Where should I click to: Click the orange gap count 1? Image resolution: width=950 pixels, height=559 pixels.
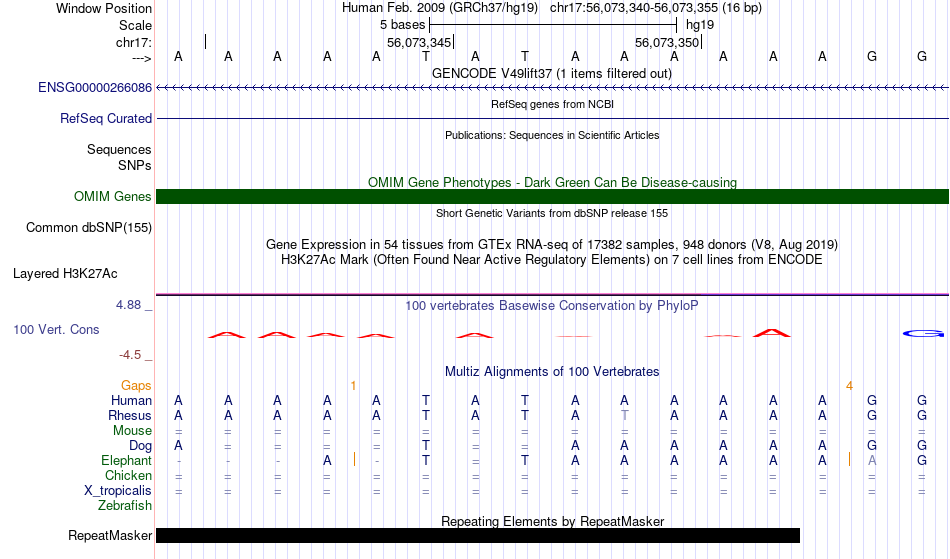click(353, 386)
